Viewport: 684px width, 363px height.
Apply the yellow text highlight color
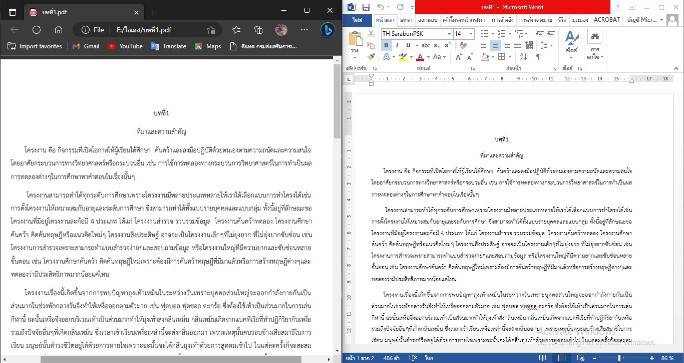click(404, 57)
